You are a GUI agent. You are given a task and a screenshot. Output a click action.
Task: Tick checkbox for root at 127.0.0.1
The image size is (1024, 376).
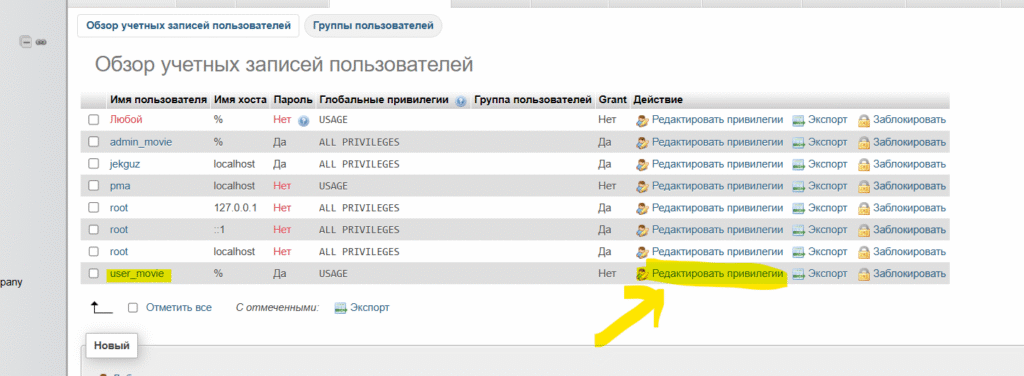tap(93, 208)
